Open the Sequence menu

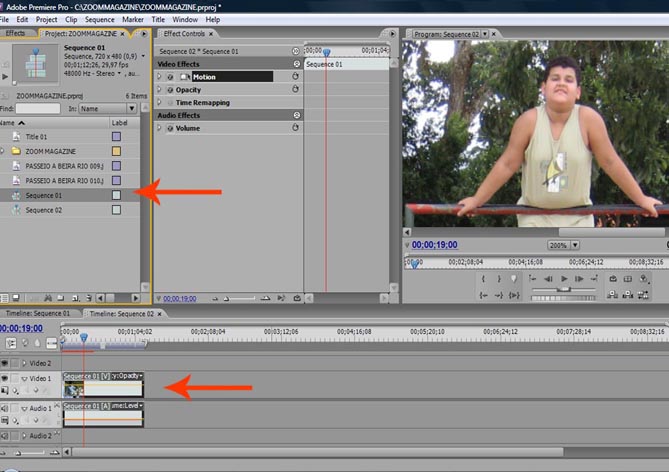click(x=99, y=19)
